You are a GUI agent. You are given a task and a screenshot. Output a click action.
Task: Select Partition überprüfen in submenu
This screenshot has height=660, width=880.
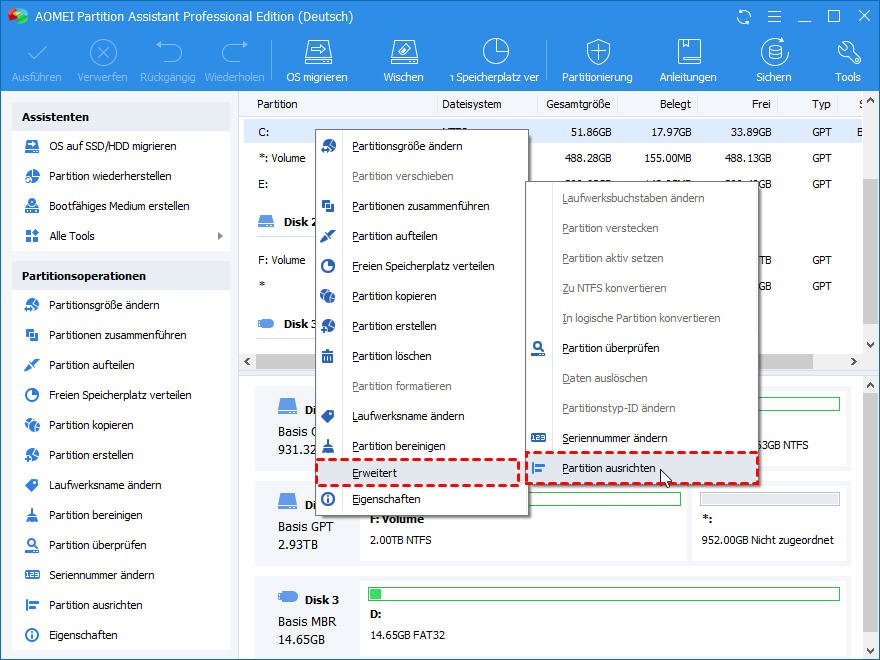642,349
